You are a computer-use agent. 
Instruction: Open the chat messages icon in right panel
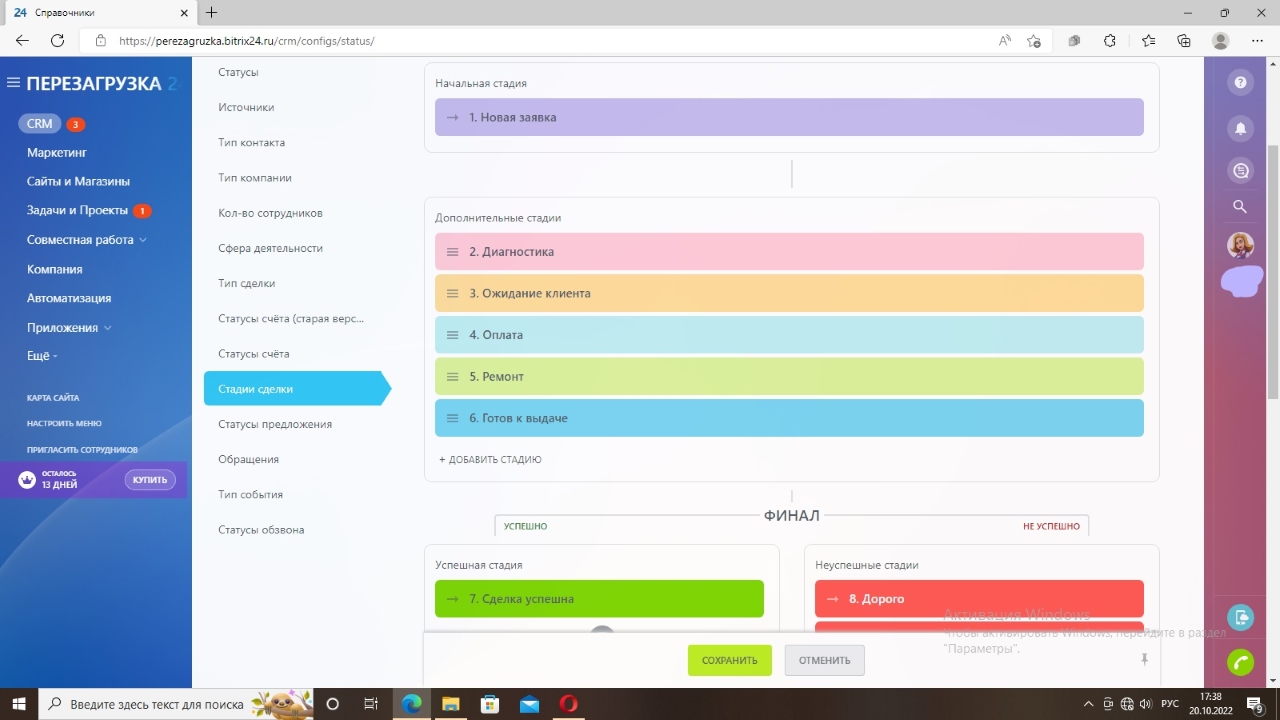click(1241, 171)
